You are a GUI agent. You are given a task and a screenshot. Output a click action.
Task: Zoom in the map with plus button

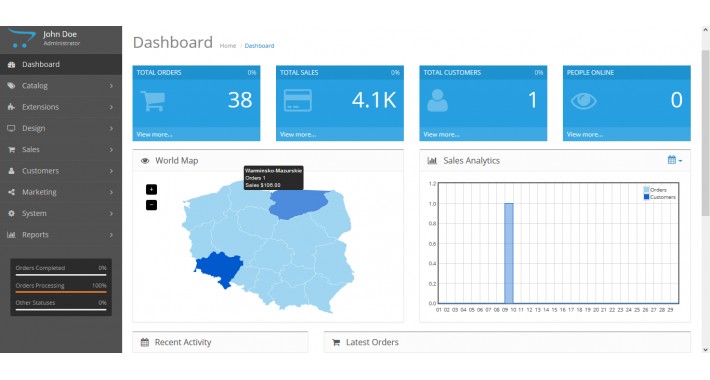(x=151, y=189)
